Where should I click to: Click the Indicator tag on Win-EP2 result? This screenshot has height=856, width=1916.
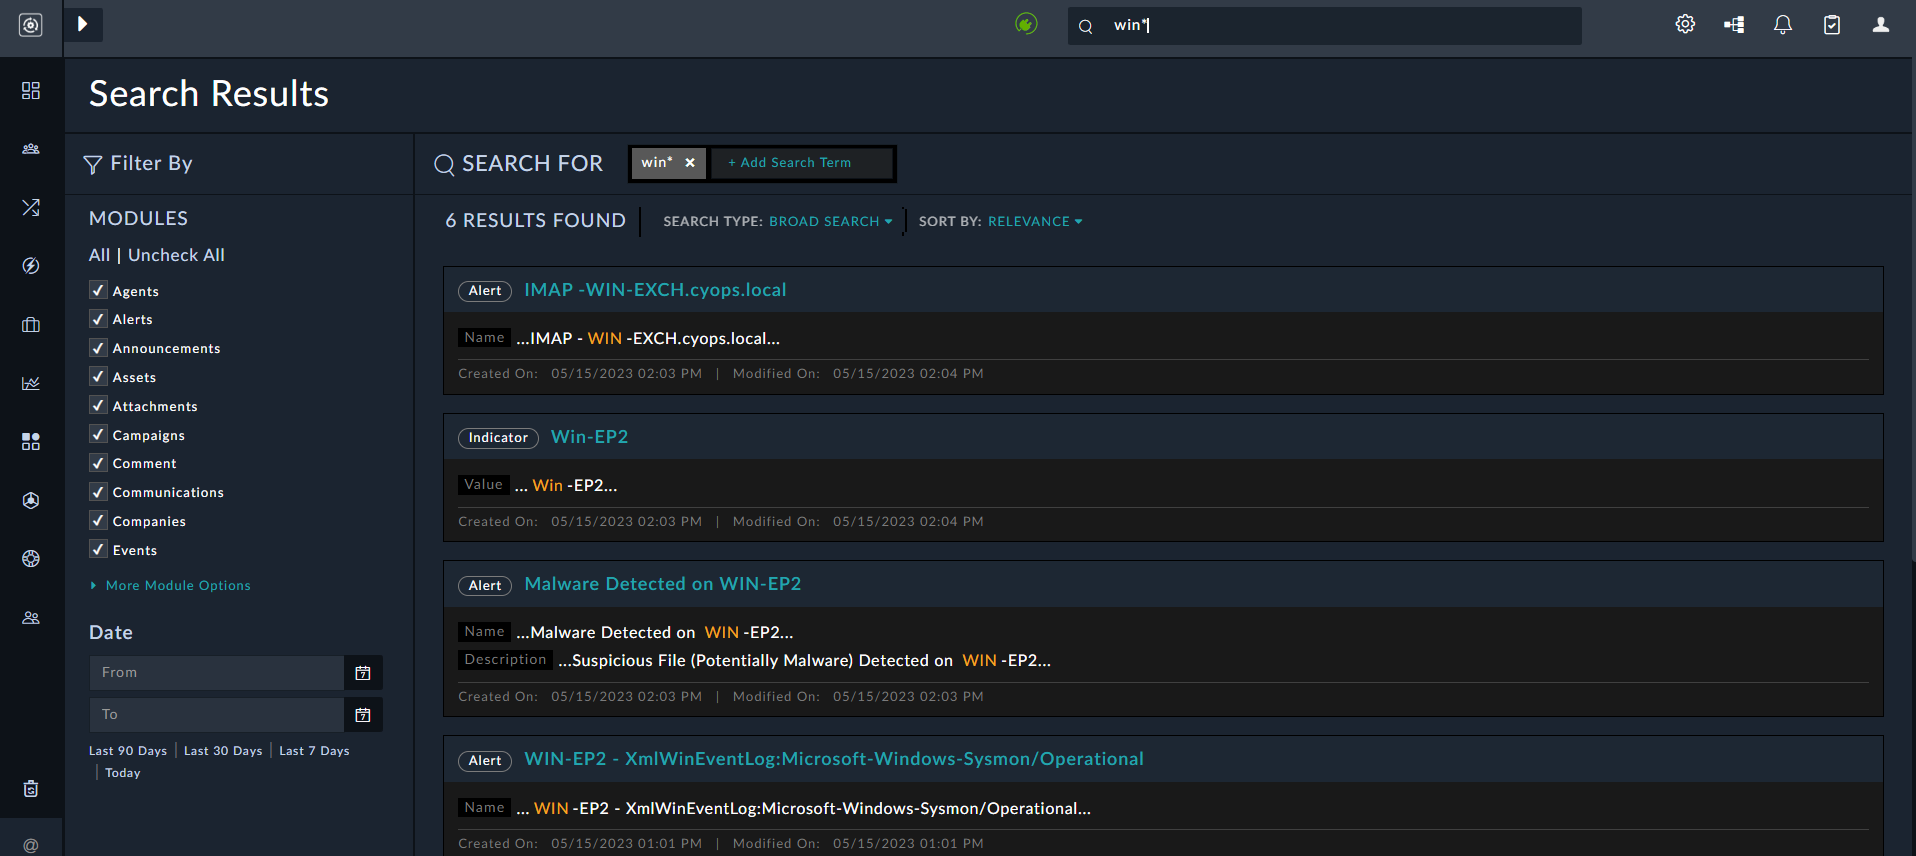coord(498,438)
